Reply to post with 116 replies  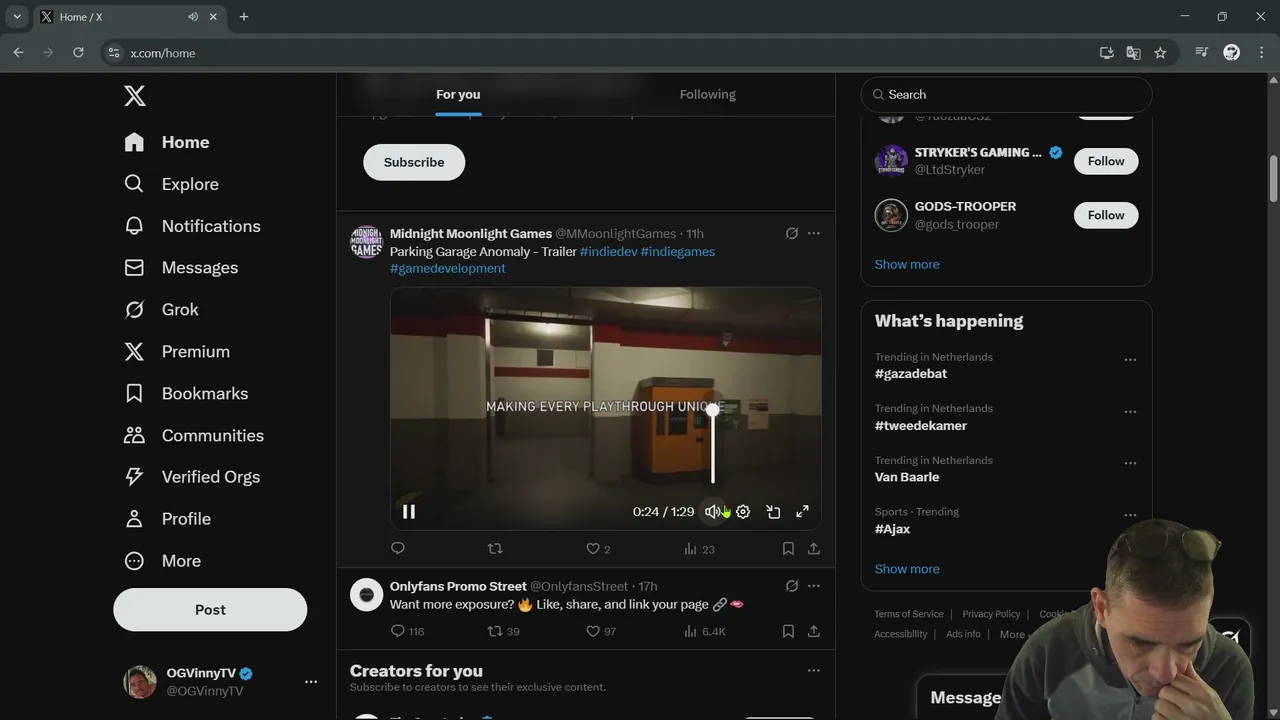pyautogui.click(x=407, y=631)
